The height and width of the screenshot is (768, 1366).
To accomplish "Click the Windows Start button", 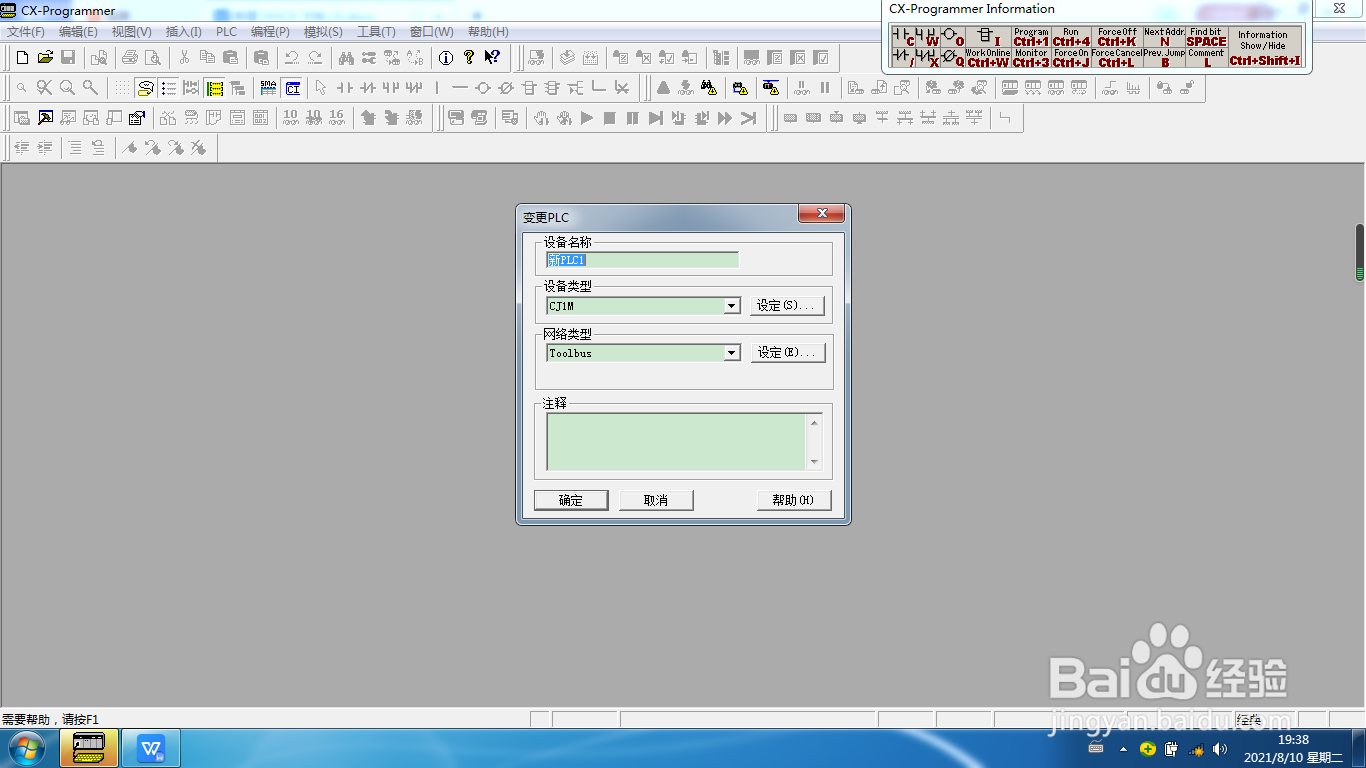I will point(25,748).
